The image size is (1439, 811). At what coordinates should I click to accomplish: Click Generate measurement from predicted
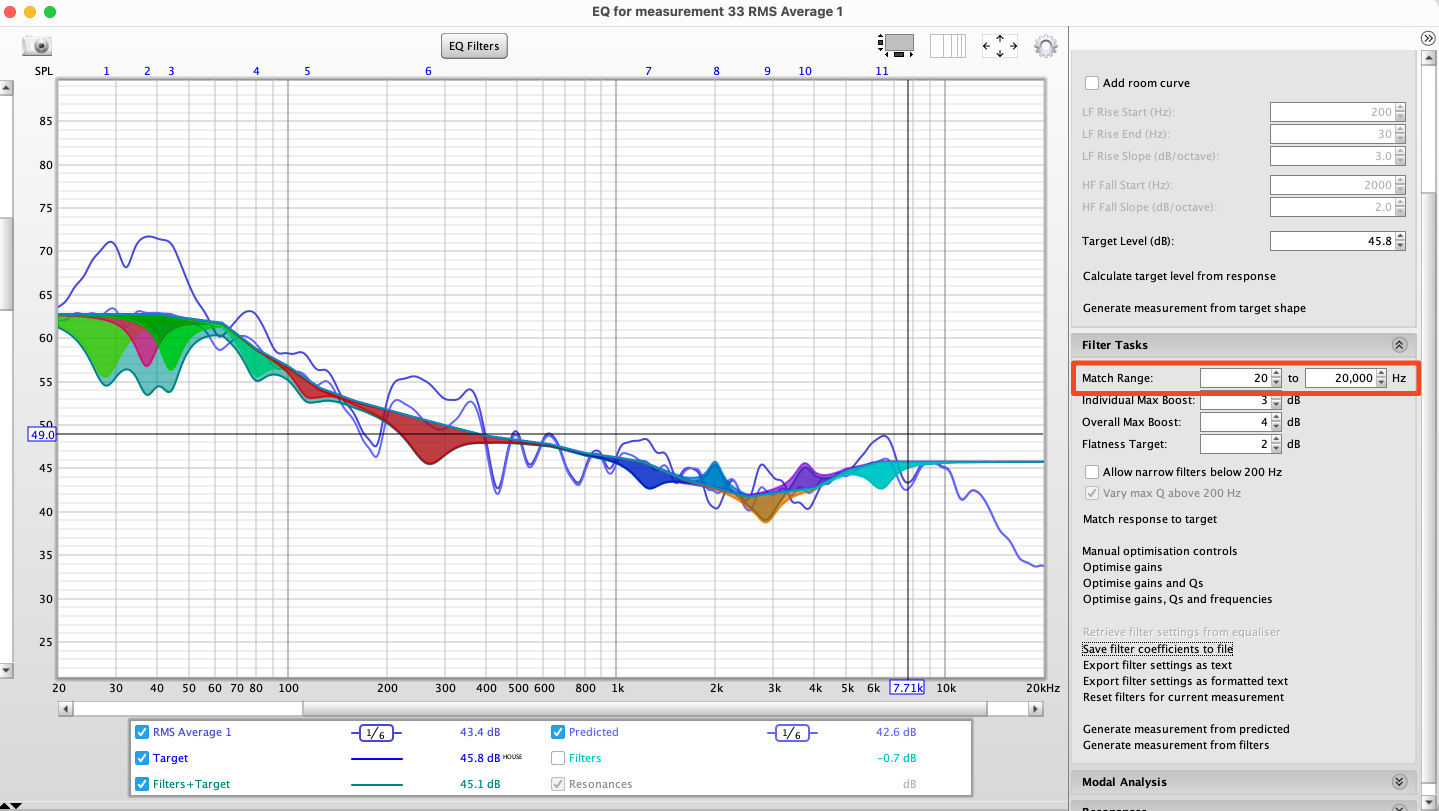pyautogui.click(x=1186, y=729)
